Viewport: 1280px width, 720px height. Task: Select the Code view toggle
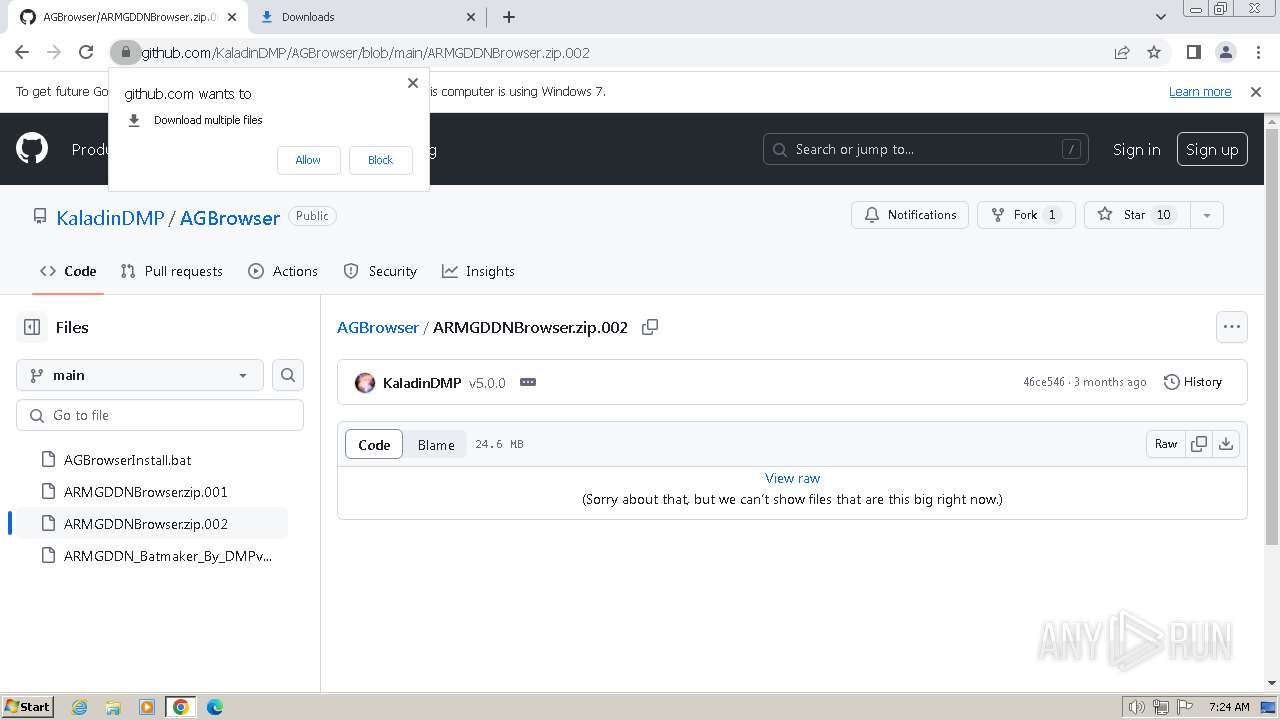pos(374,445)
